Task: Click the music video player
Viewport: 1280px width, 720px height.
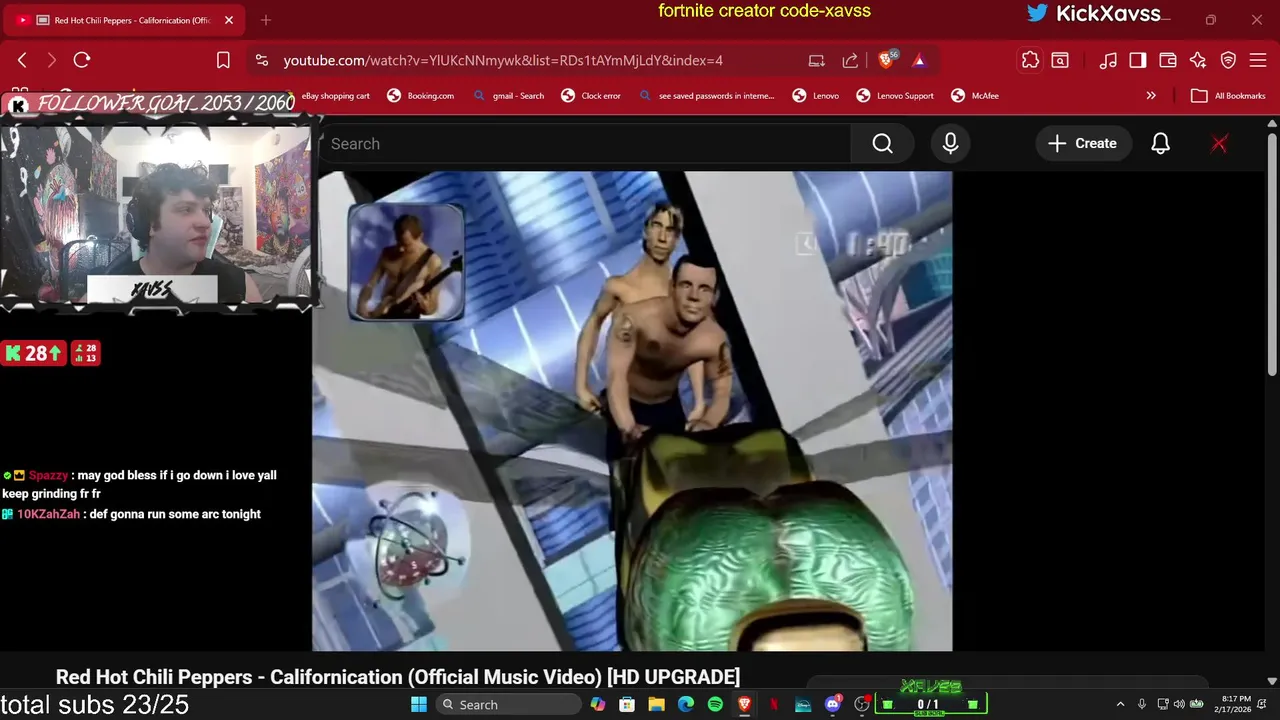Action: [x=632, y=411]
